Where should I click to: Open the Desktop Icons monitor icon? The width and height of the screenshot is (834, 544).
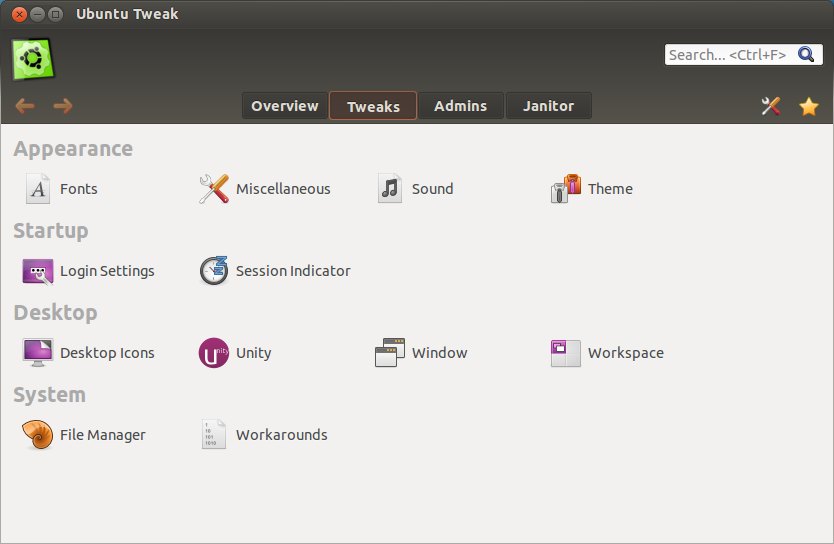click(38, 353)
